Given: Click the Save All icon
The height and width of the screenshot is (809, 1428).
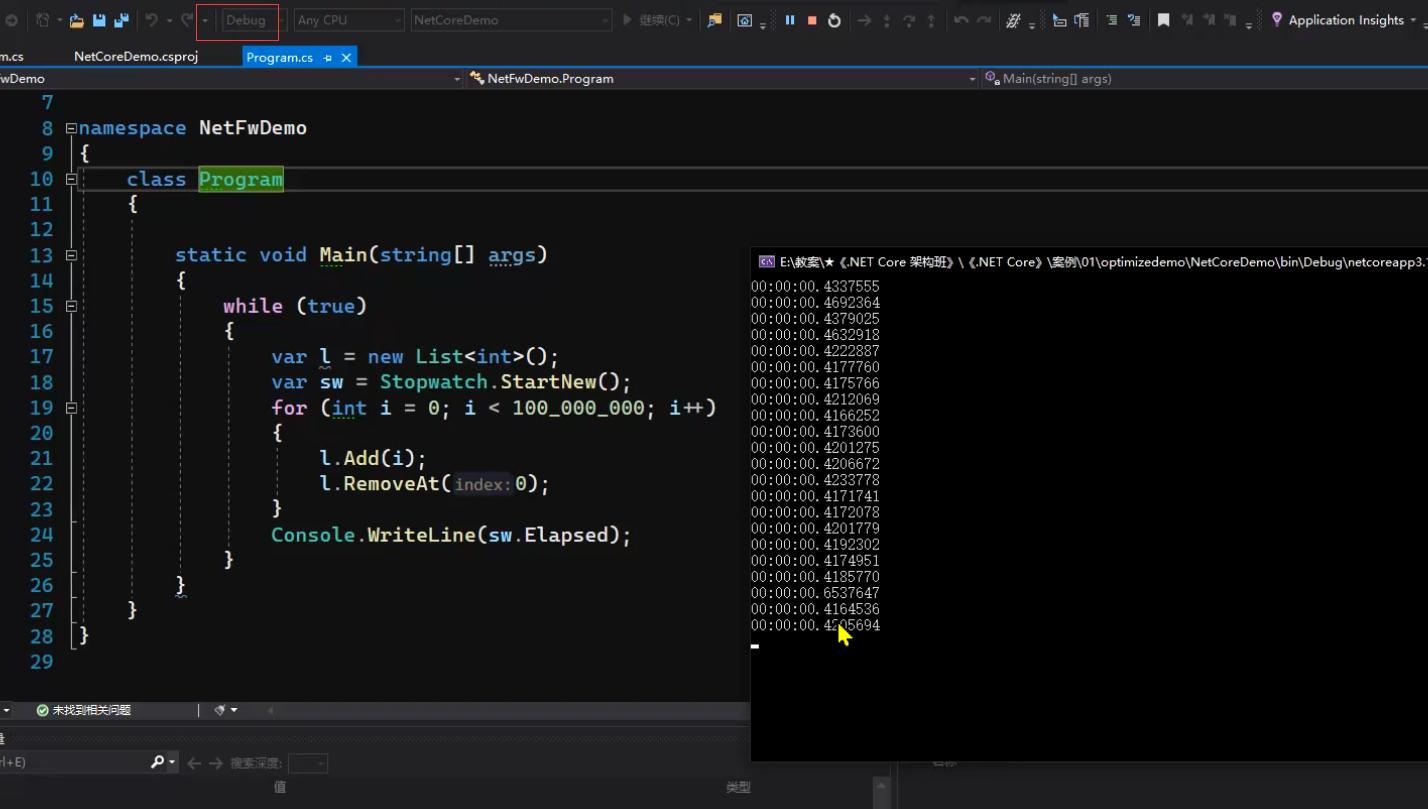Looking at the screenshot, I should click(x=121, y=20).
